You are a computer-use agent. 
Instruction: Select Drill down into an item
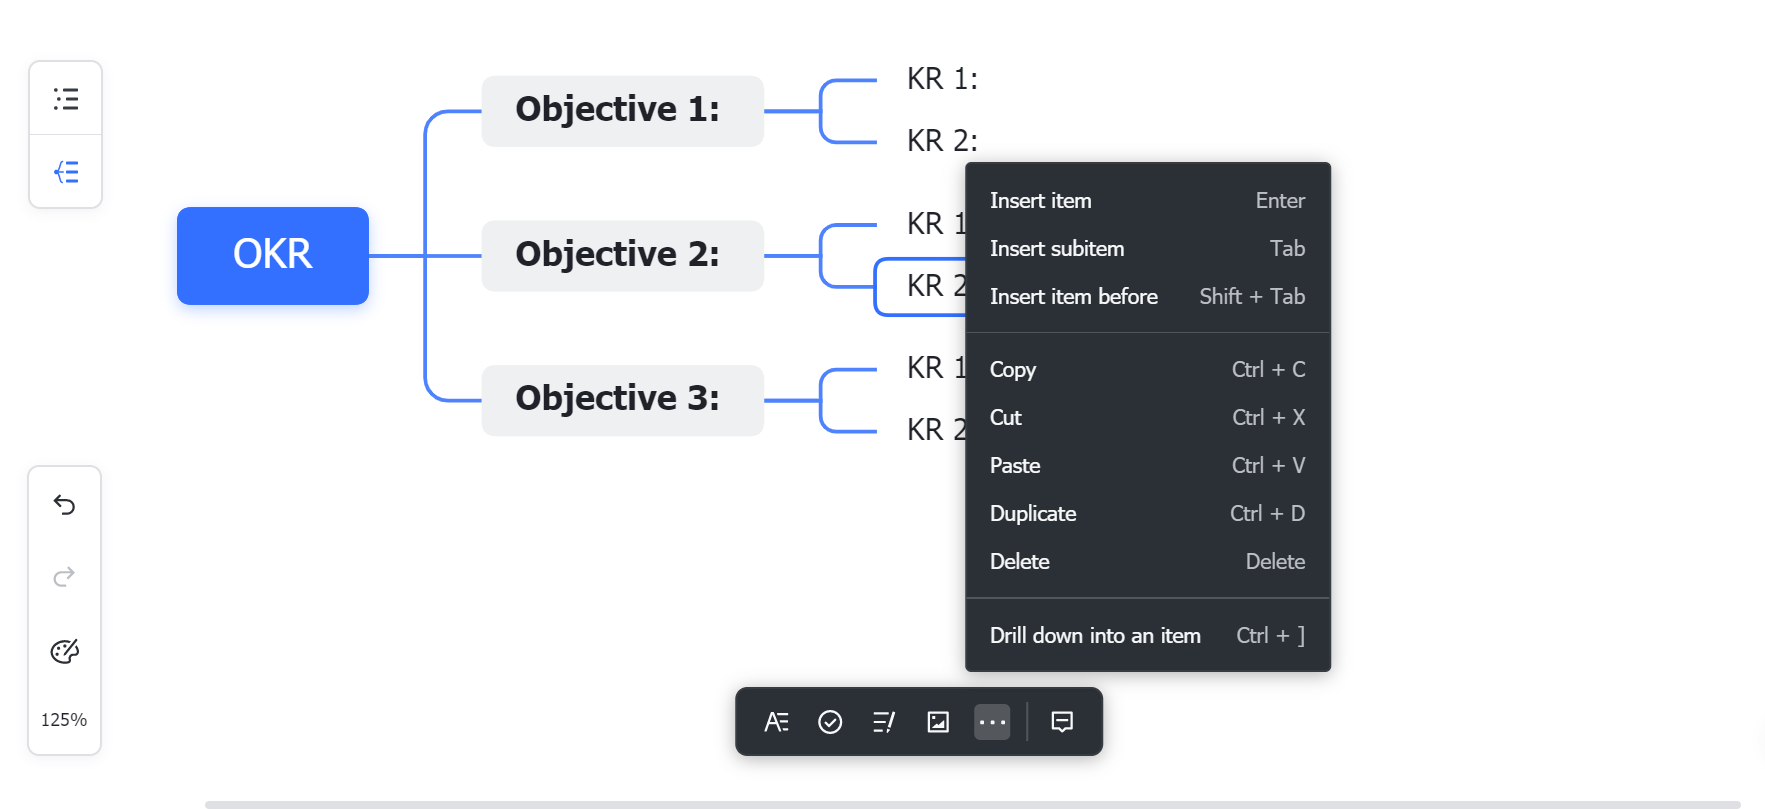click(x=1094, y=635)
